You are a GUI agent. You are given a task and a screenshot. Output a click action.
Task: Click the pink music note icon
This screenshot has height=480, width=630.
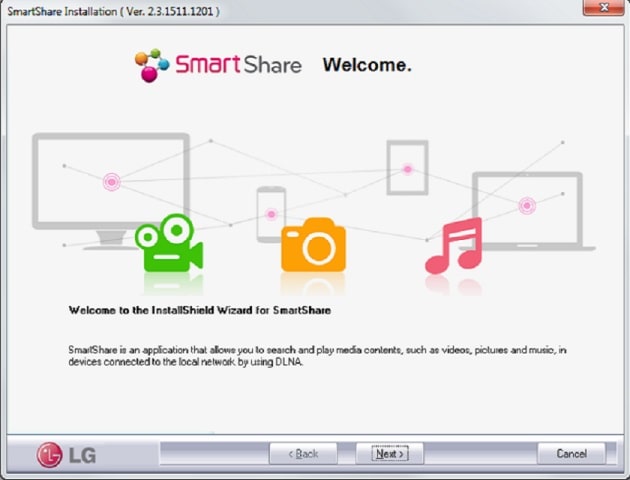point(453,246)
